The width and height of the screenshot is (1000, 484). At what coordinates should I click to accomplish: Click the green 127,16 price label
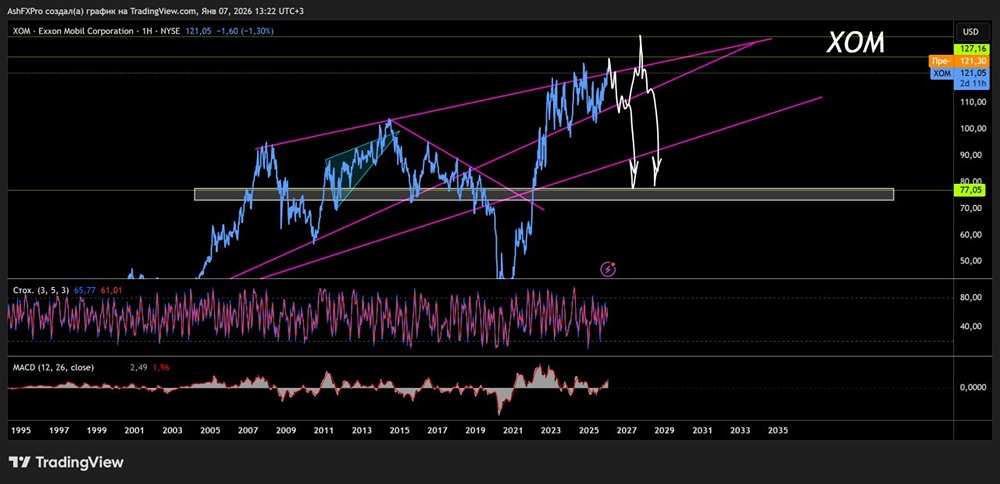click(971, 48)
